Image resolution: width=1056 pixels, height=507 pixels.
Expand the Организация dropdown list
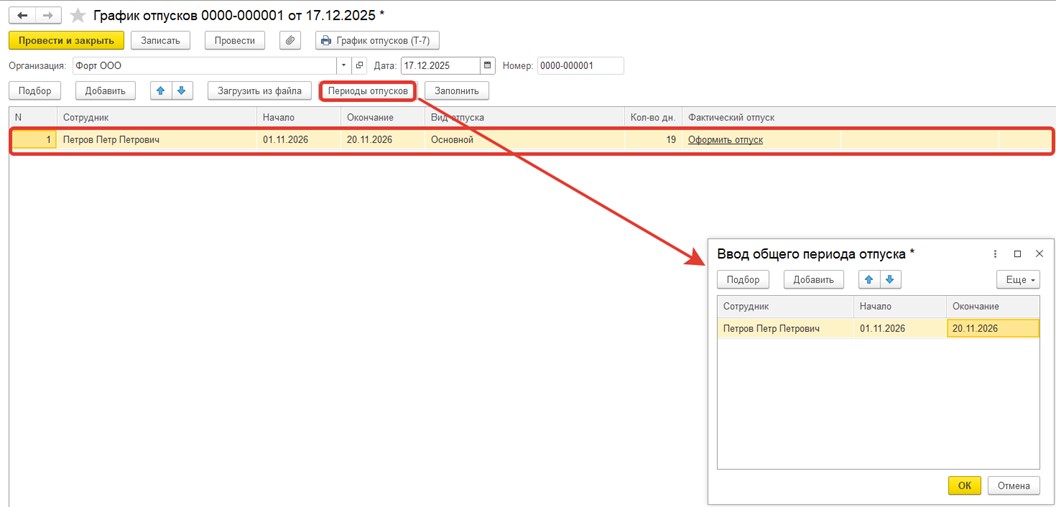click(344, 66)
